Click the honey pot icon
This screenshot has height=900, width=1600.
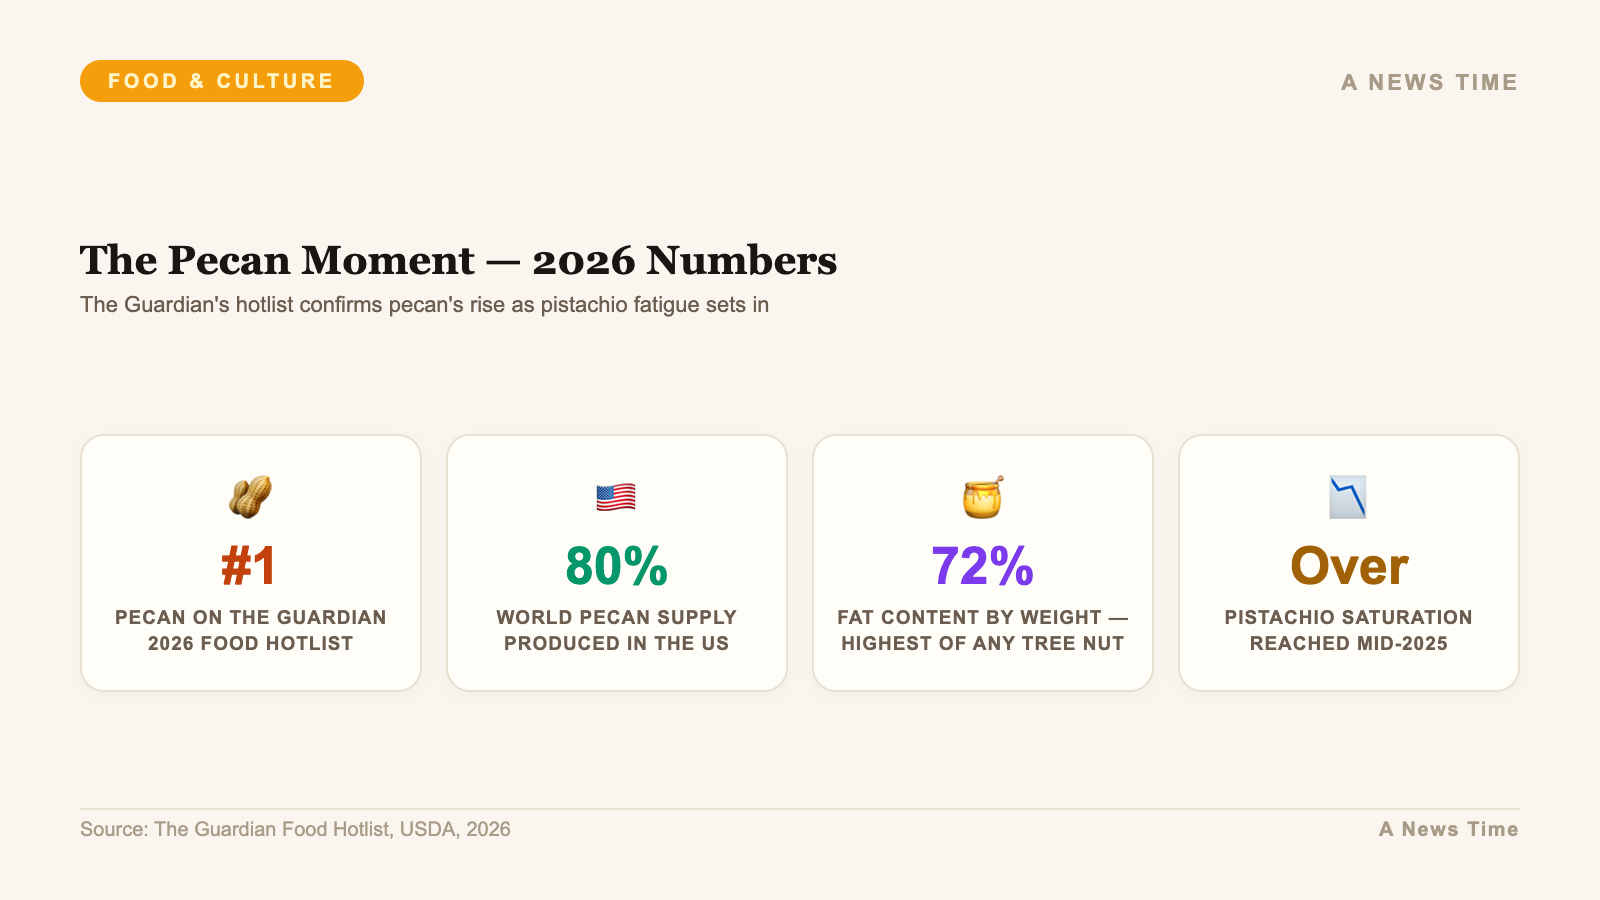click(982, 497)
